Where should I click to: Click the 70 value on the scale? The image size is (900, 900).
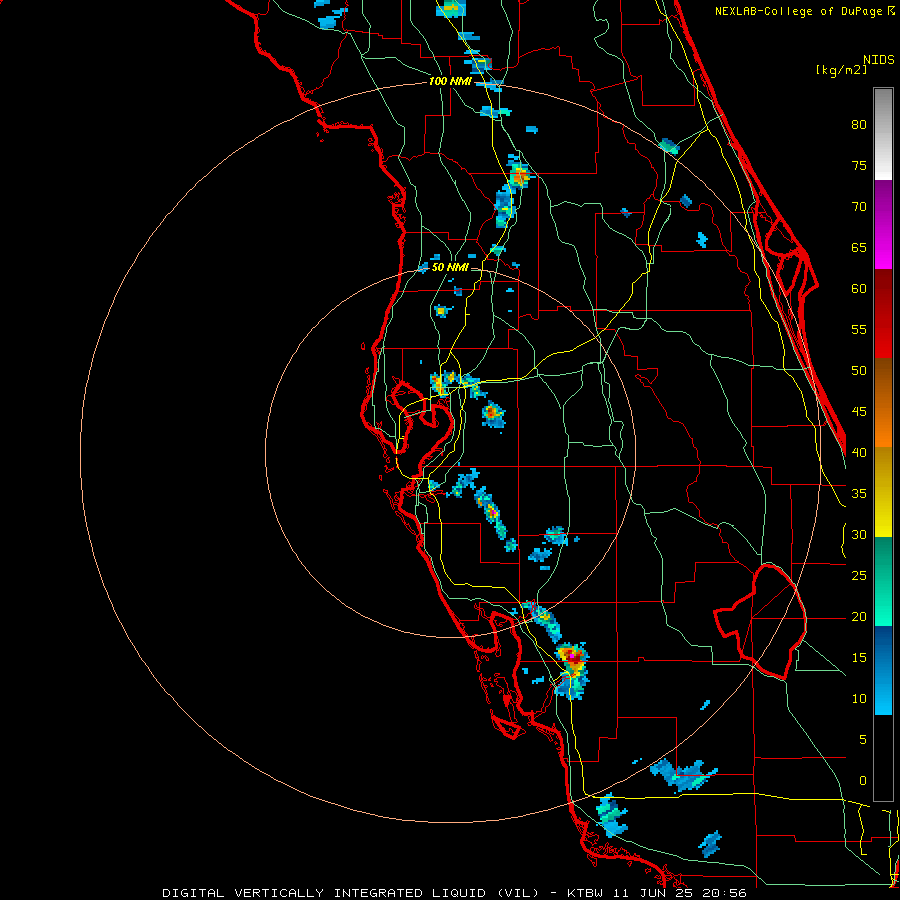pyautogui.click(x=859, y=207)
